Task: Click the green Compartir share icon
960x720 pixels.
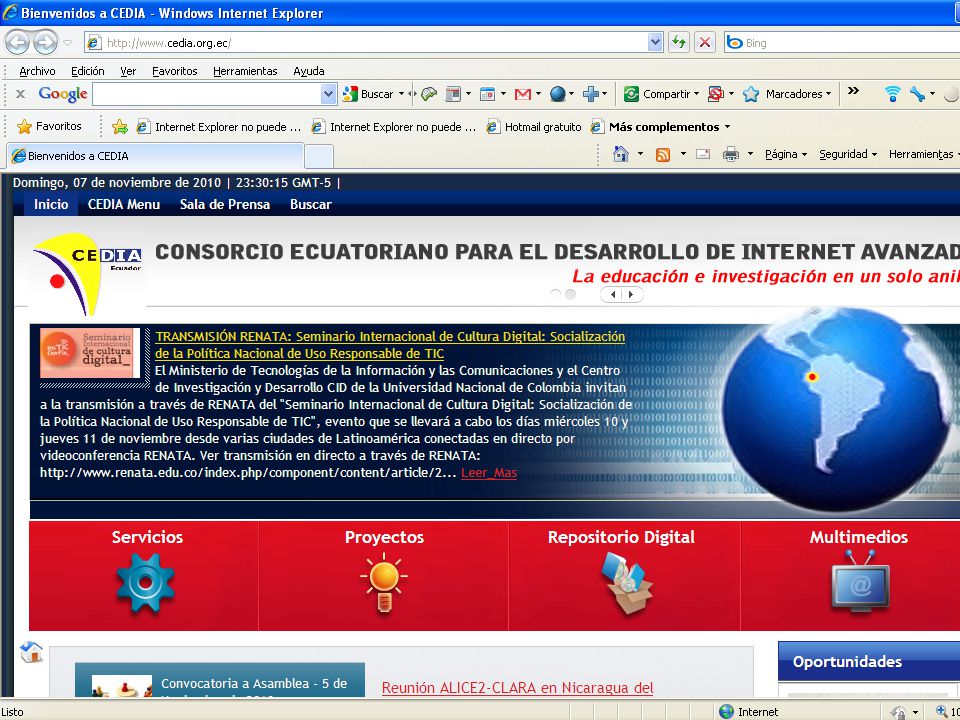Action: click(x=631, y=94)
